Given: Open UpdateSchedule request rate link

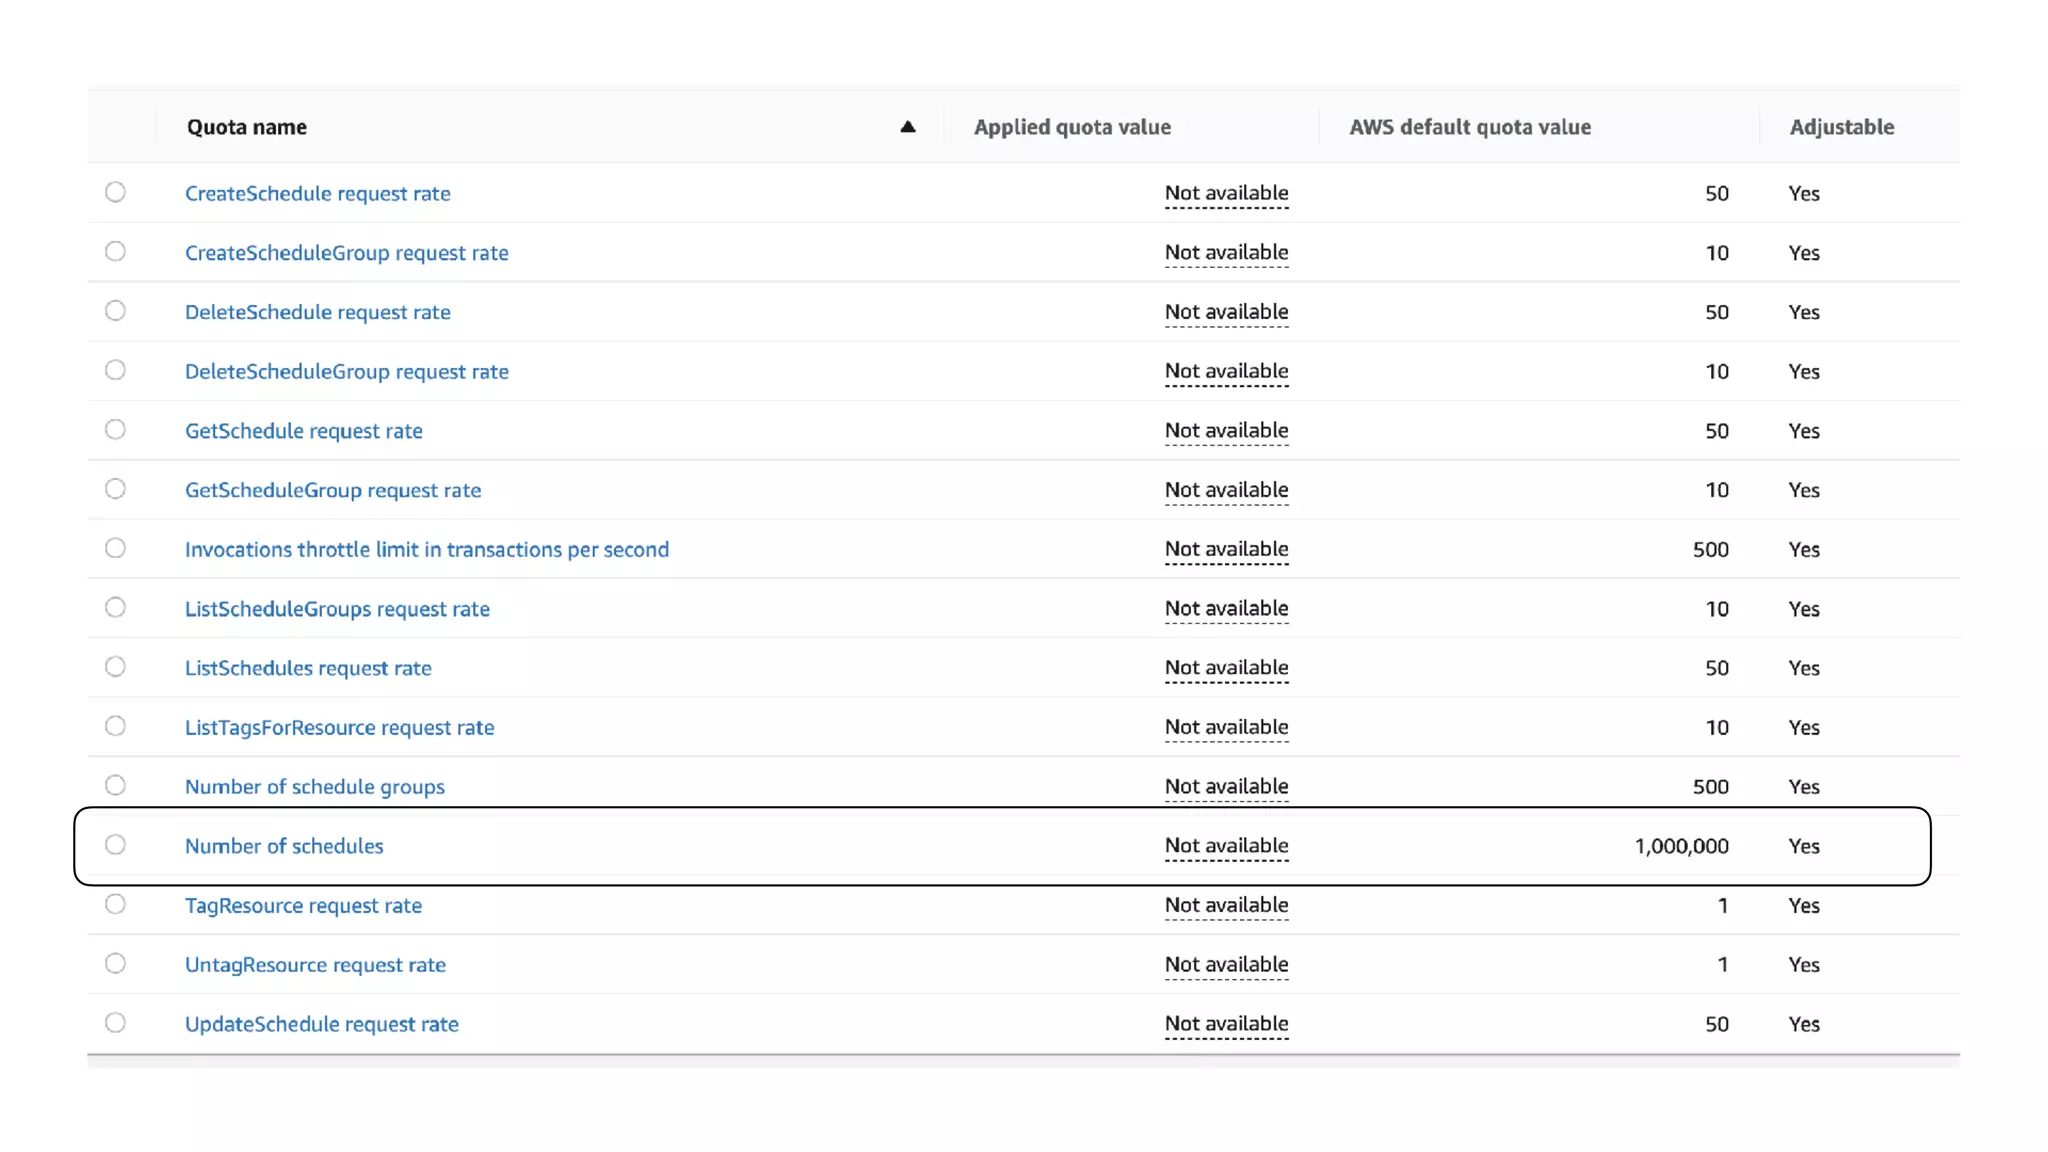Looking at the screenshot, I should tap(321, 1024).
